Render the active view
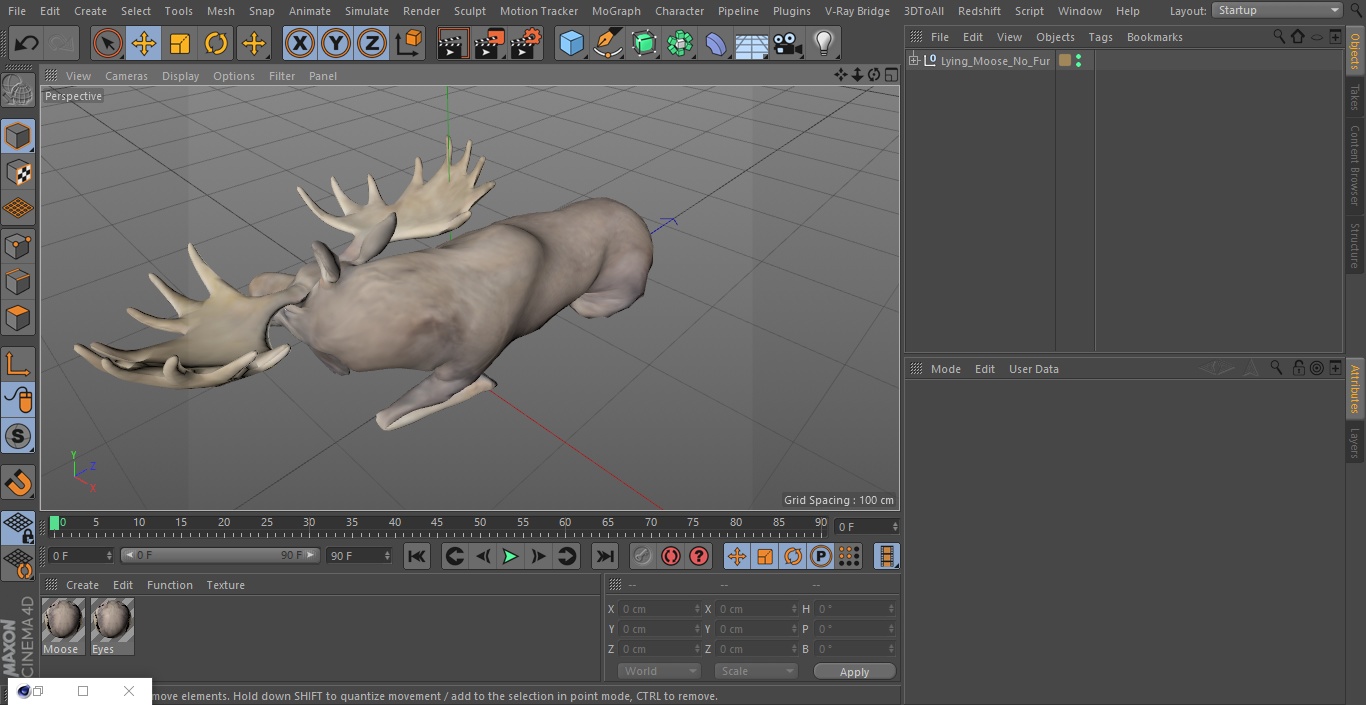The image size is (1366, 705). pos(453,43)
